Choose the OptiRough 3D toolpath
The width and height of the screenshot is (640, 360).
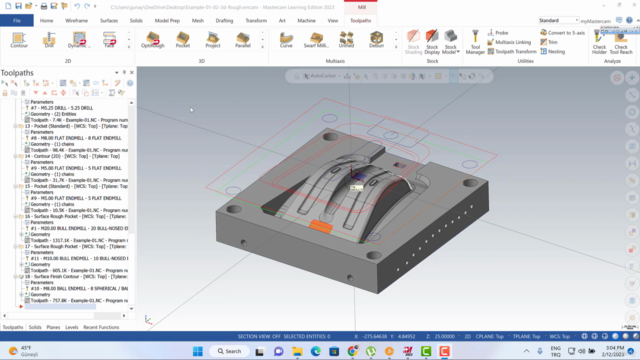(x=153, y=40)
